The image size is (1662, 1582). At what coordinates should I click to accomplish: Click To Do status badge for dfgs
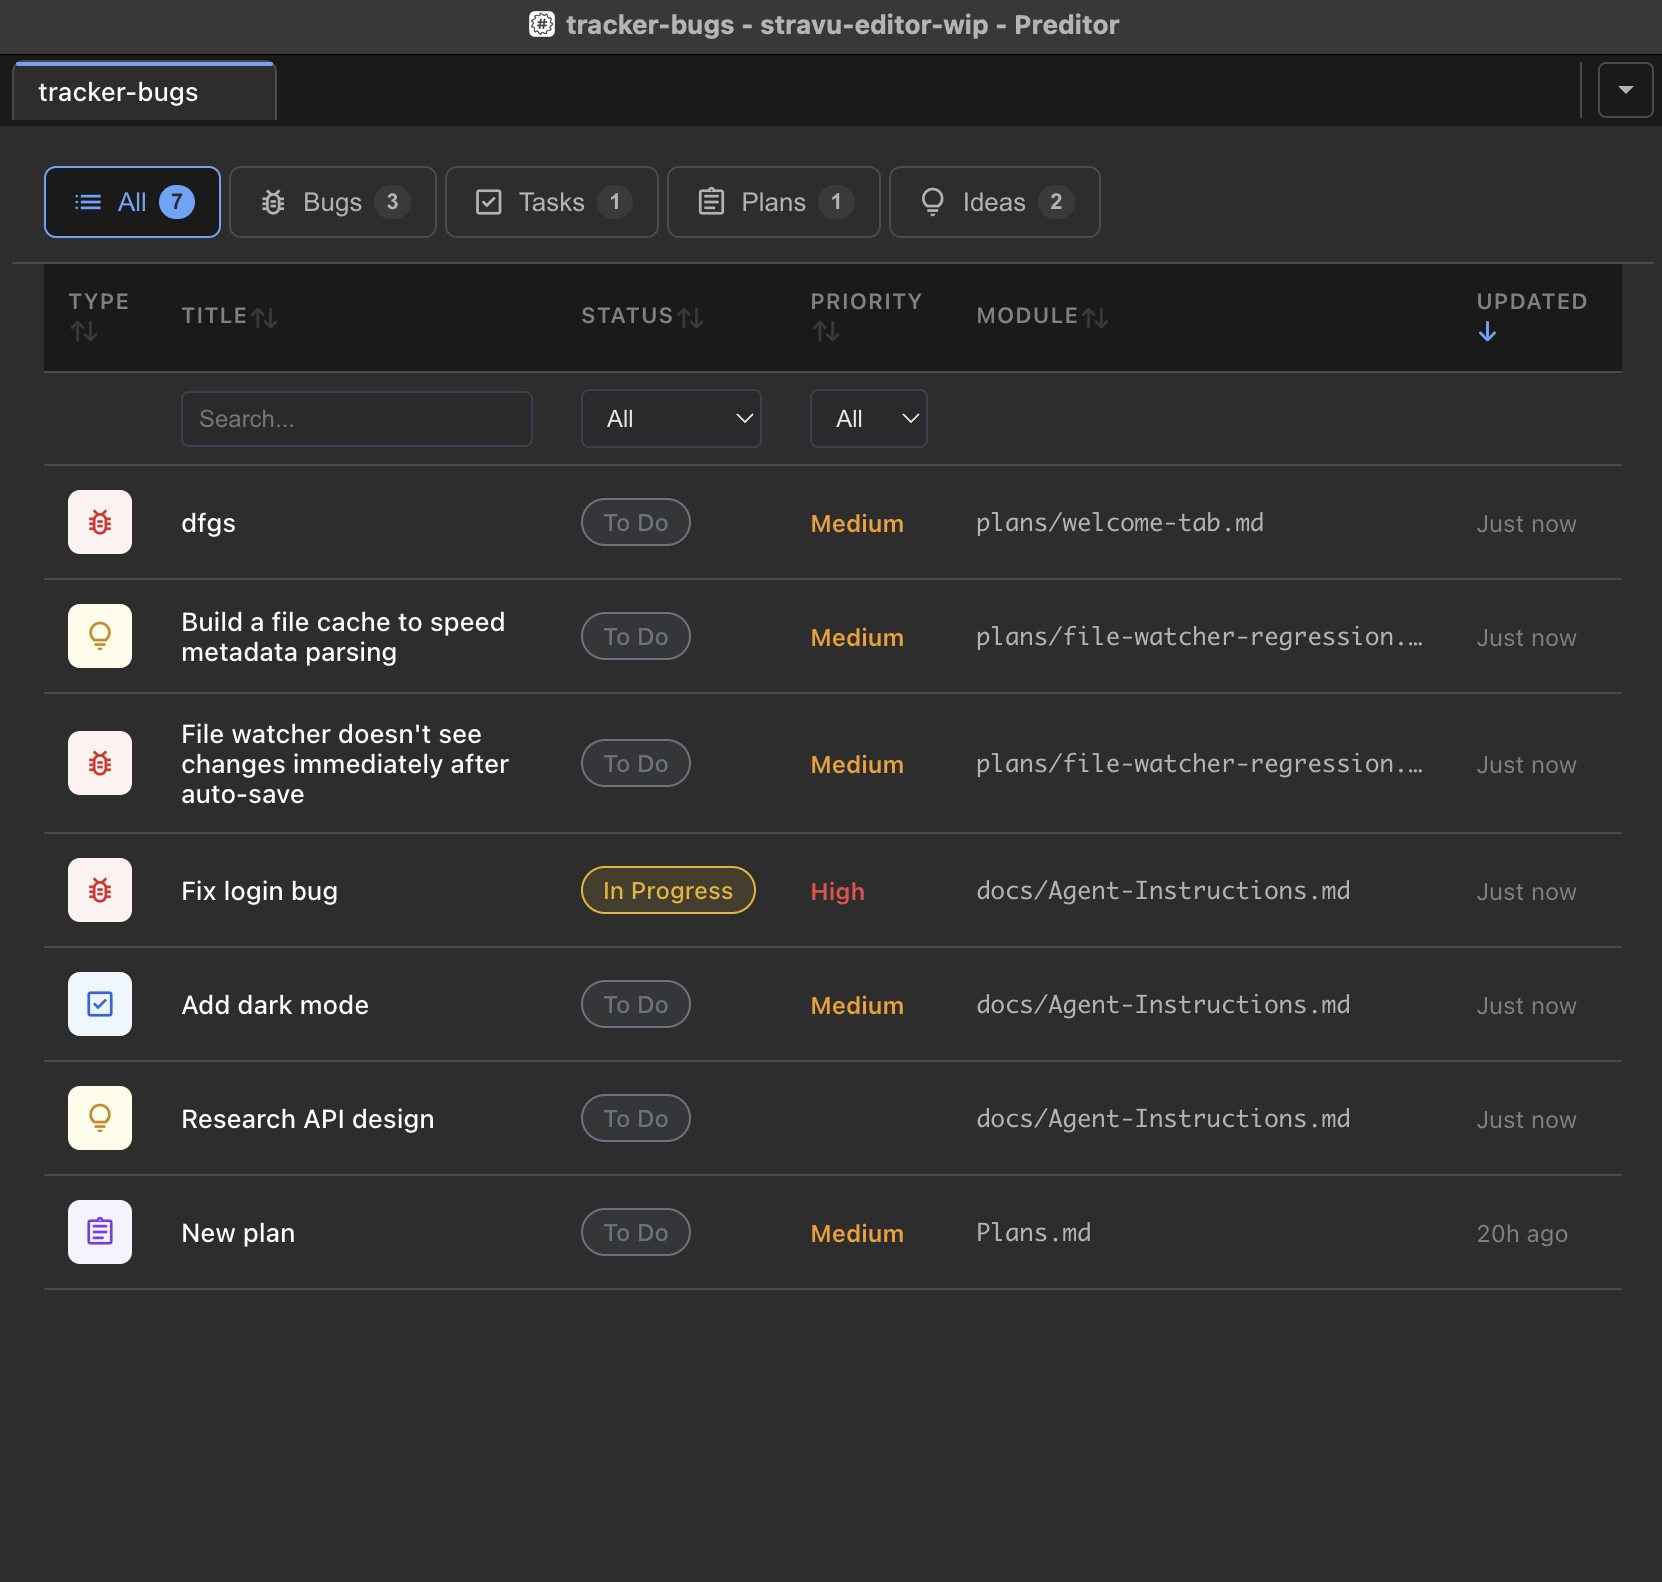636,522
